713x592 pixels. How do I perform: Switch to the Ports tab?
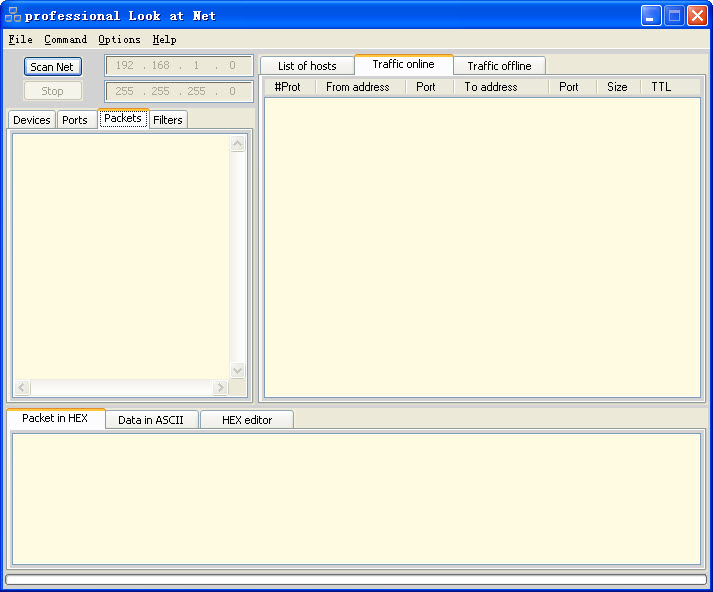coord(75,120)
